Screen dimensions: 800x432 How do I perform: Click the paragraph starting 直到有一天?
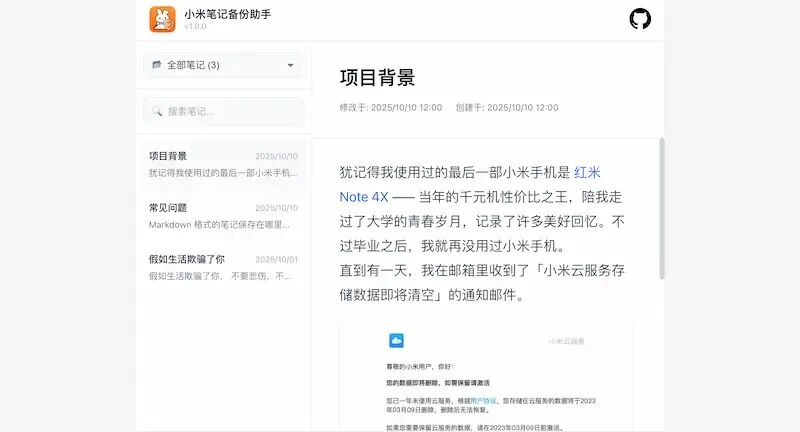click(x=482, y=283)
